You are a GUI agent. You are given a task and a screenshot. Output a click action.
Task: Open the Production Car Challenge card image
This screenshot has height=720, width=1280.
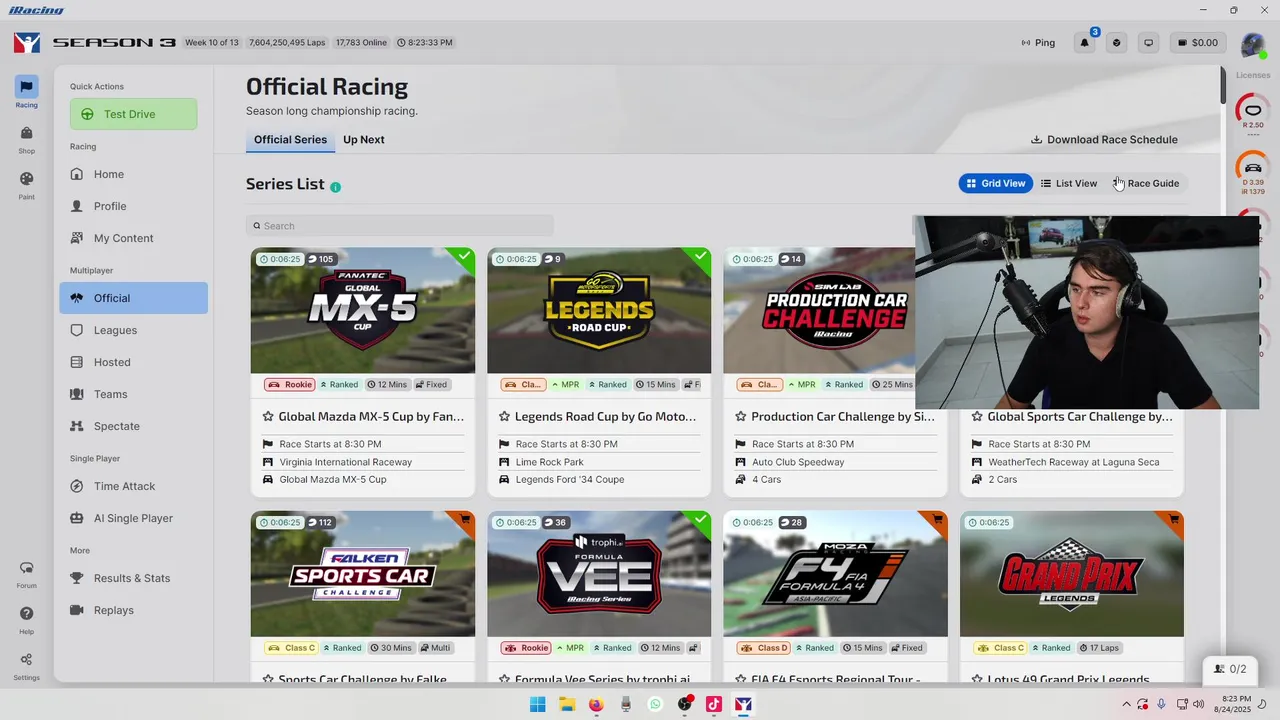click(819, 311)
